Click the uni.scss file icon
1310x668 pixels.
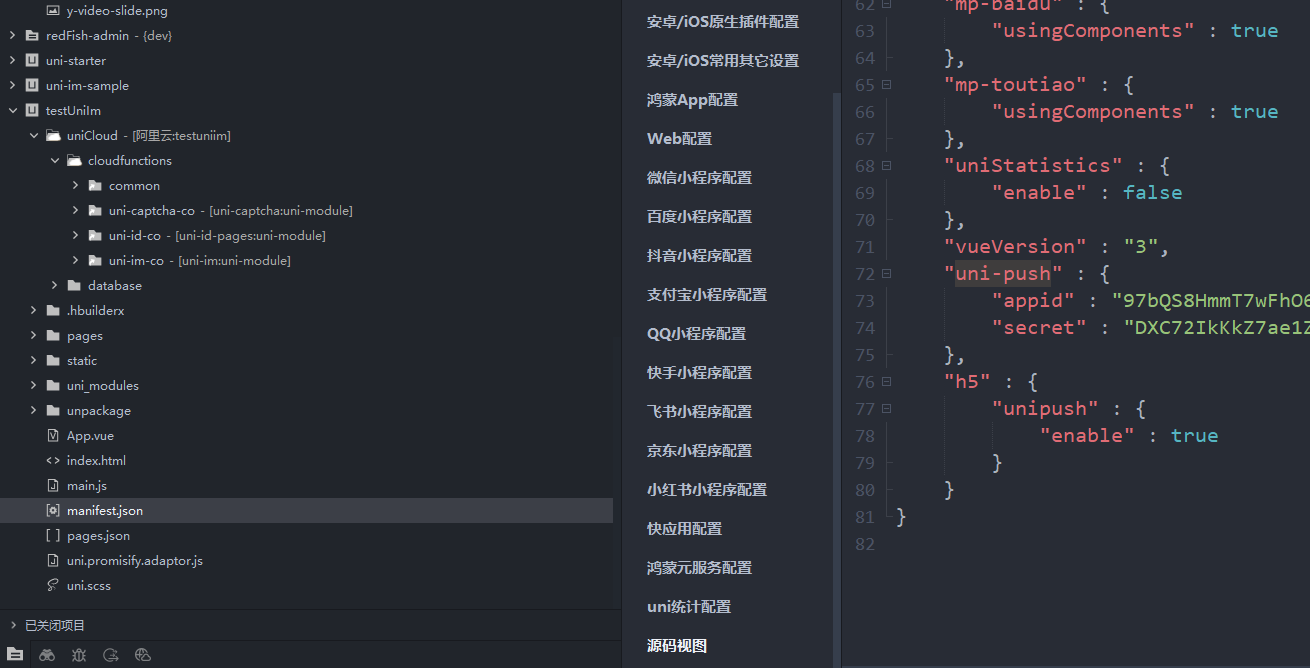tap(54, 585)
